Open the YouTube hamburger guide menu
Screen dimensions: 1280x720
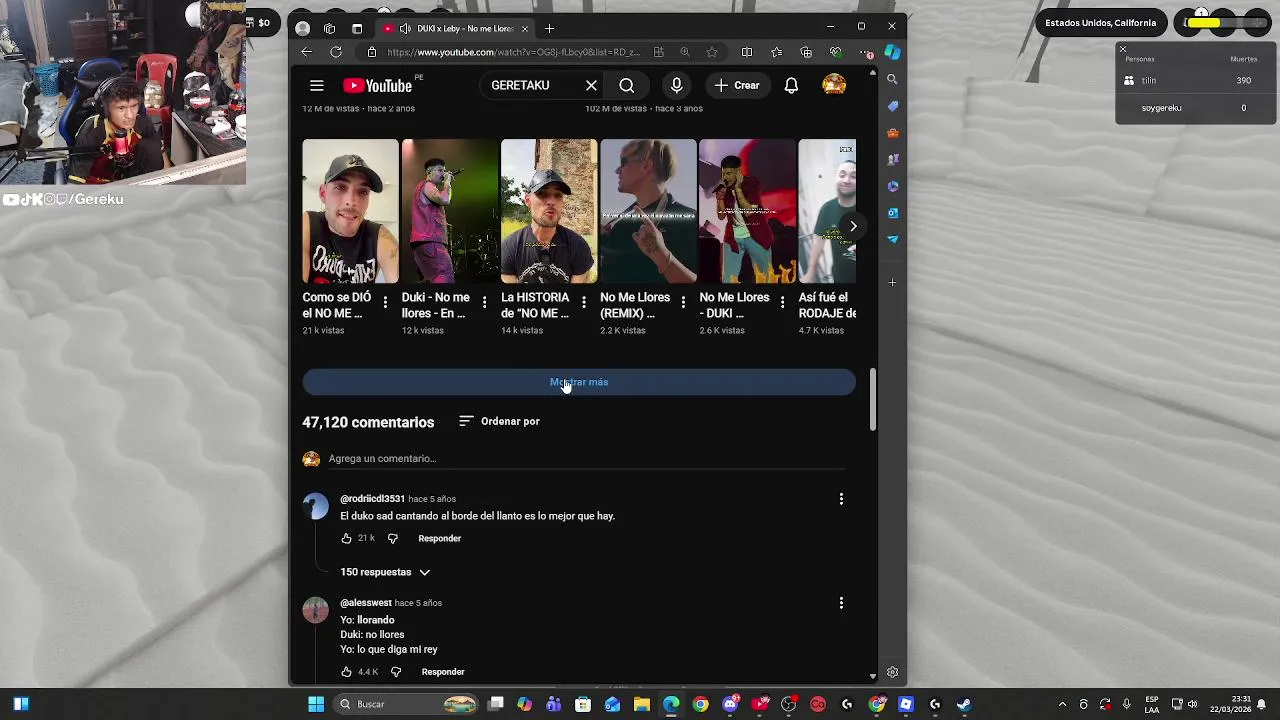tap(316, 86)
